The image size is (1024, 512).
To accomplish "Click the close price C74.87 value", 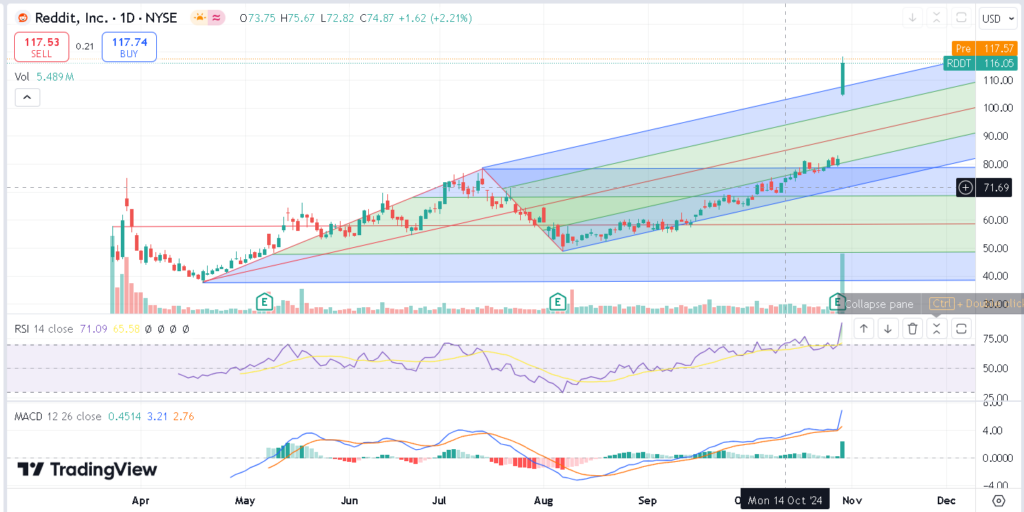I will pos(376,18).
